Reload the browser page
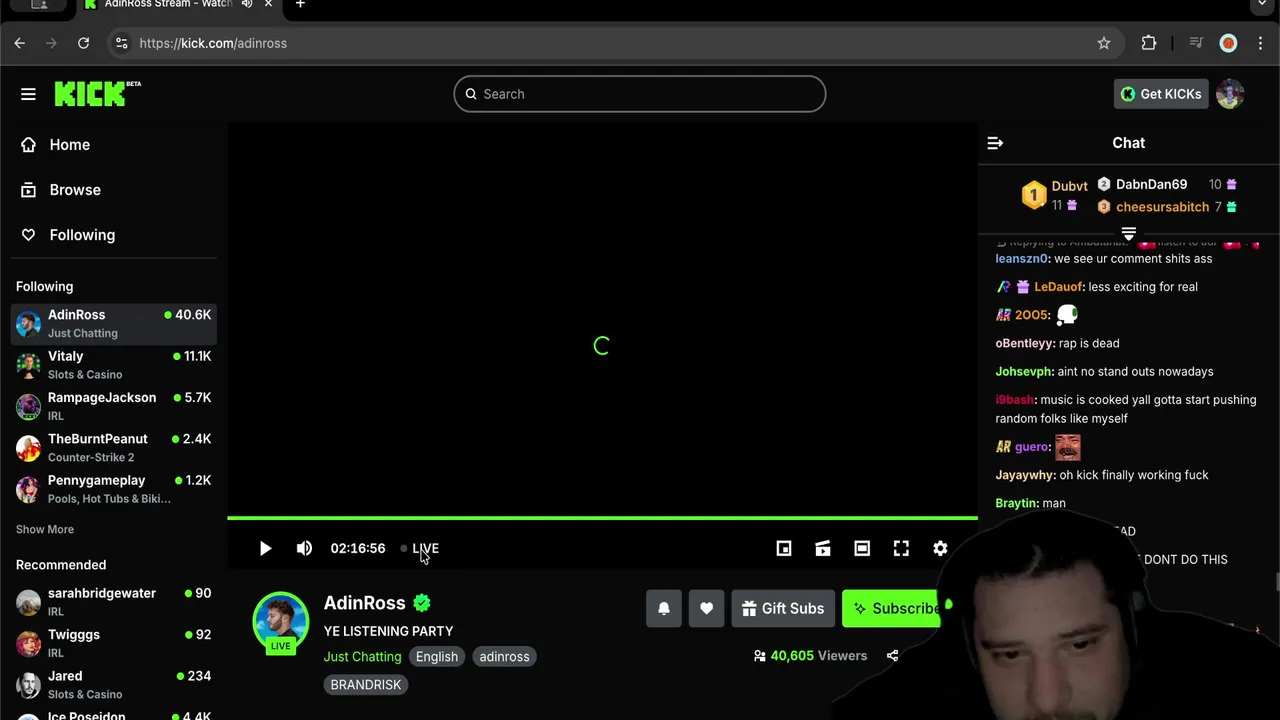Image resolution: width=1280 pixels, height=720 pixels. 83,43
